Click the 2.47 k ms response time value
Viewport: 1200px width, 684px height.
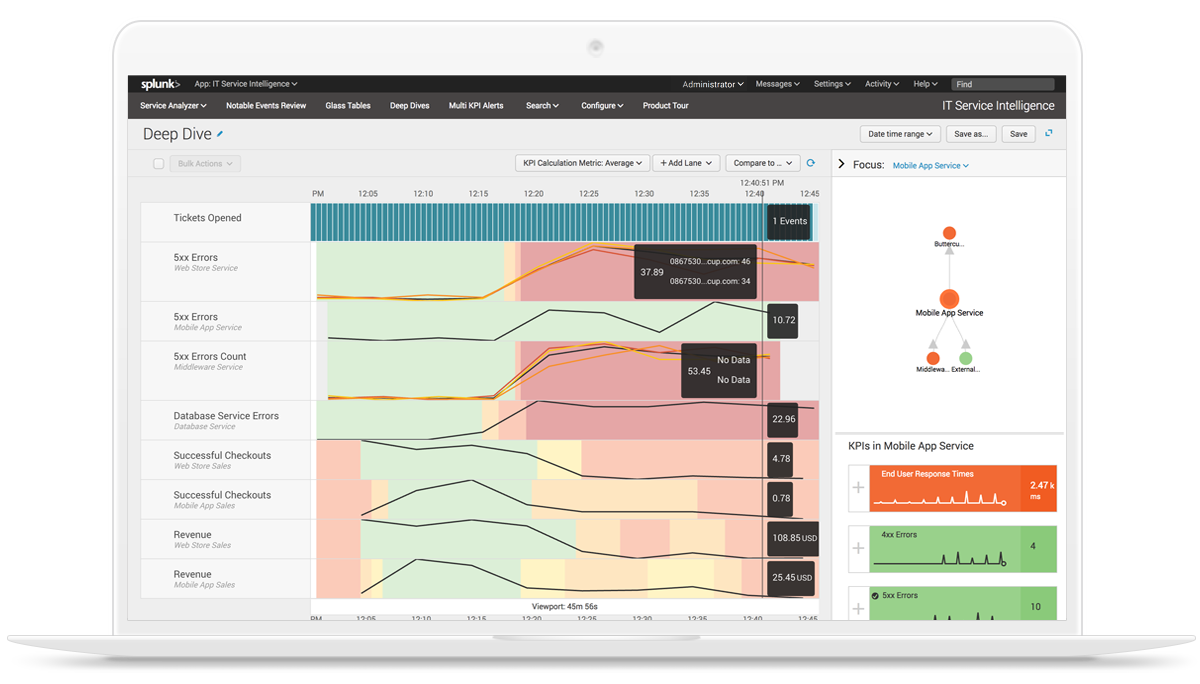pyautogui.click(x=1039, y=489)
